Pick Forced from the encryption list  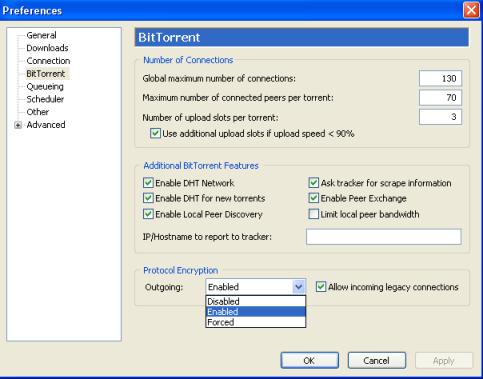256,322
